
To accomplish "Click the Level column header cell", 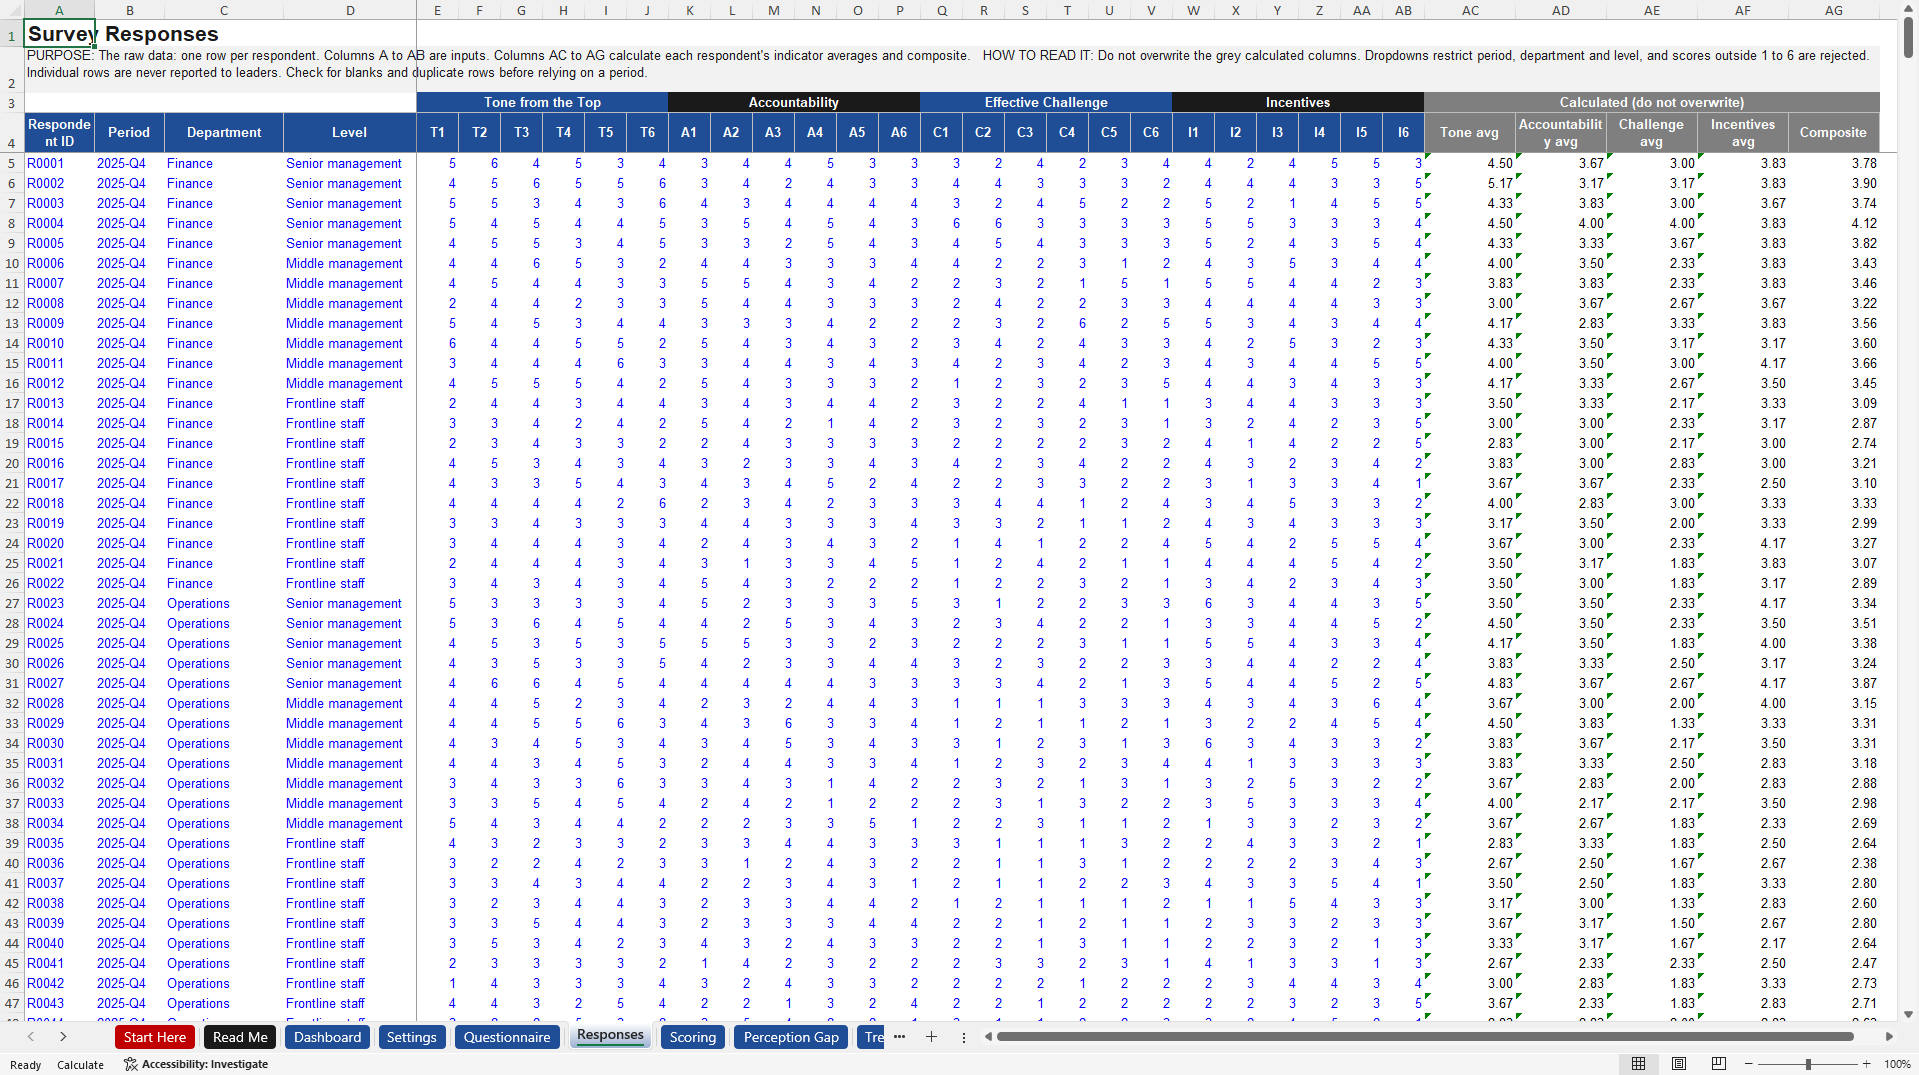I will (x=349, y=132).
